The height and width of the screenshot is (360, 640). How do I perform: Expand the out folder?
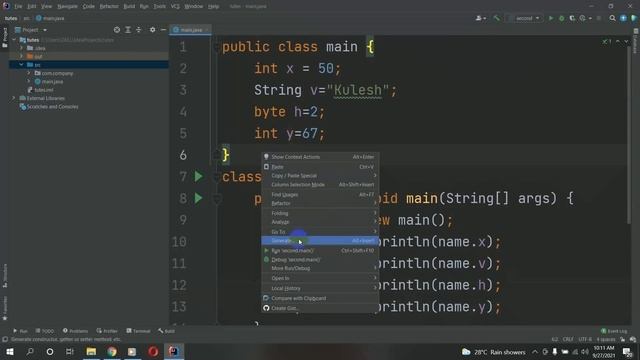pos(21,56)
